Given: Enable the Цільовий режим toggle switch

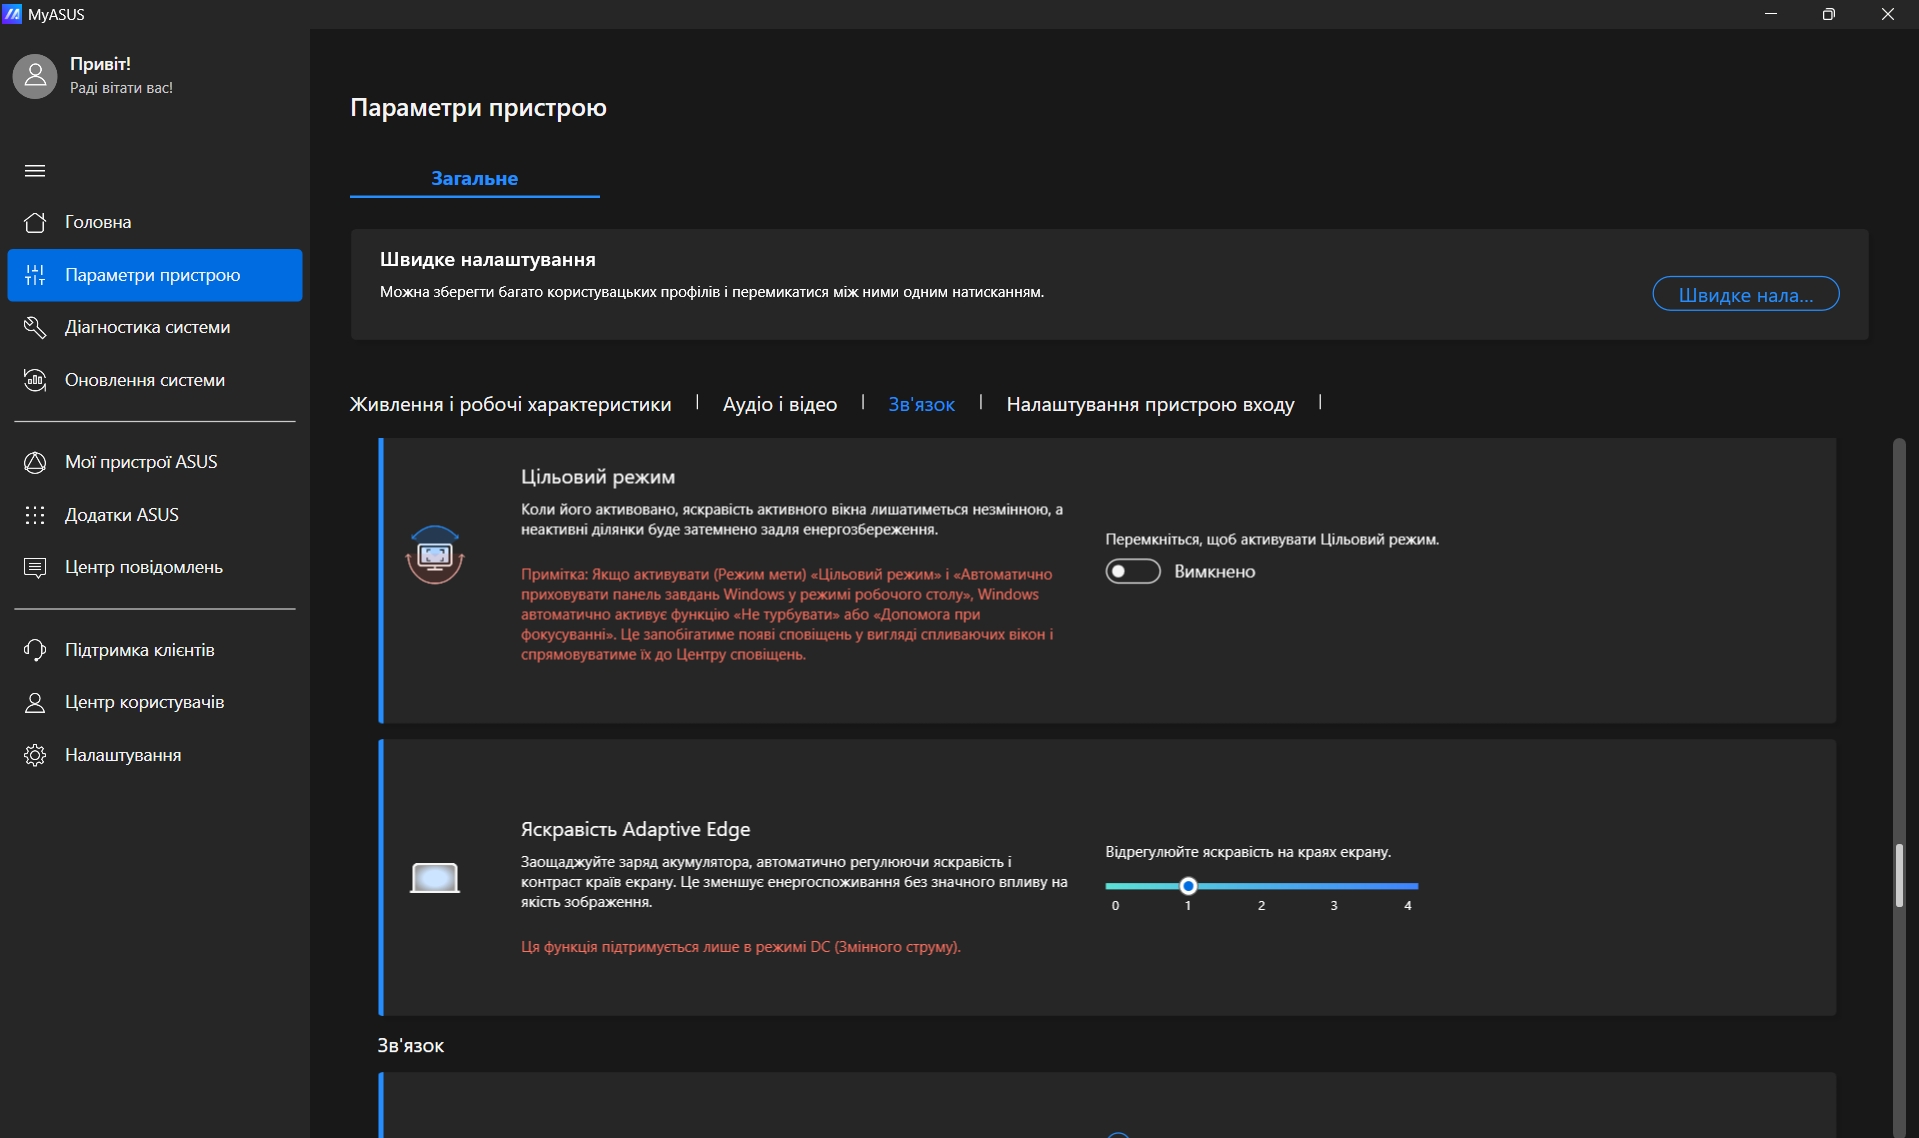Looking at the screenshot, I should pyautogui.click(x=1132, y=571).
